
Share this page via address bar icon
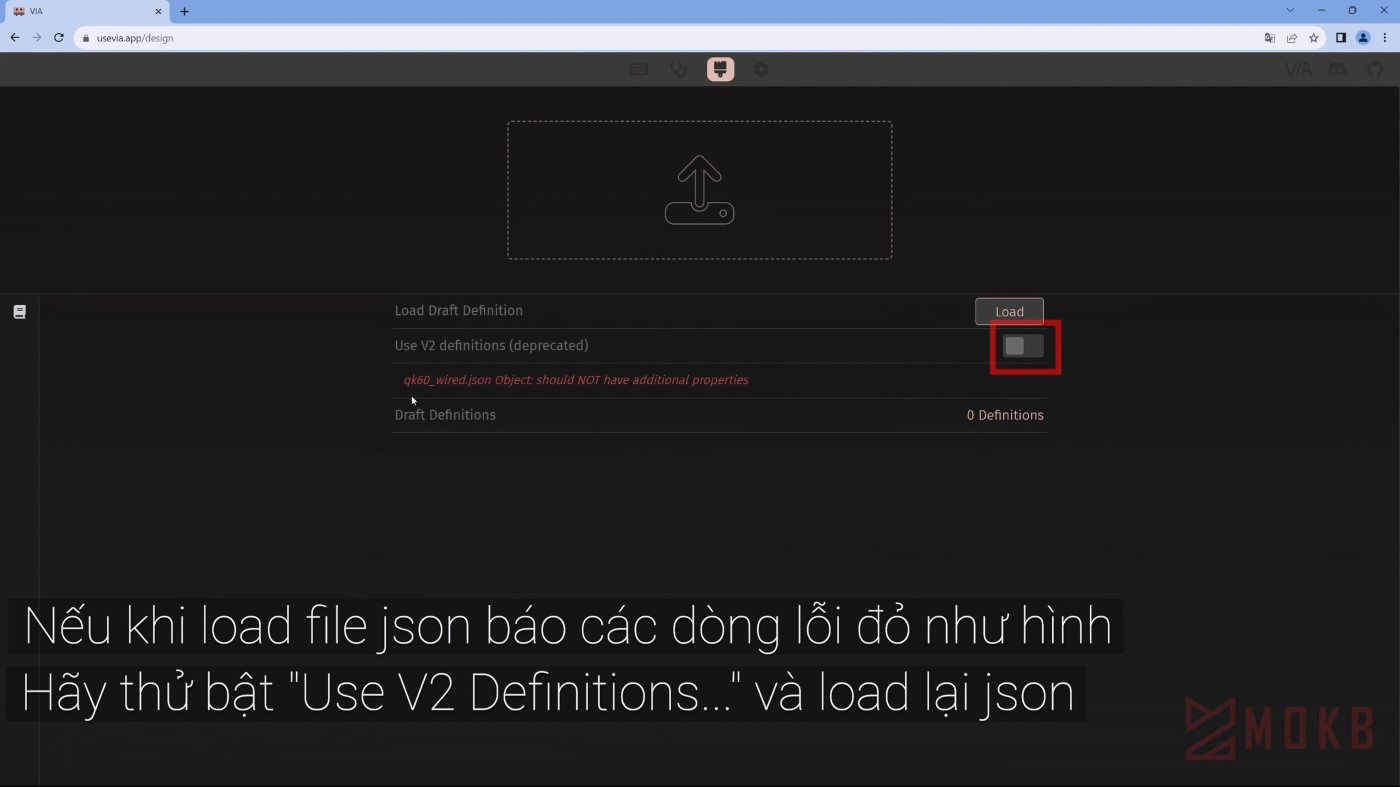[1292, 38]
